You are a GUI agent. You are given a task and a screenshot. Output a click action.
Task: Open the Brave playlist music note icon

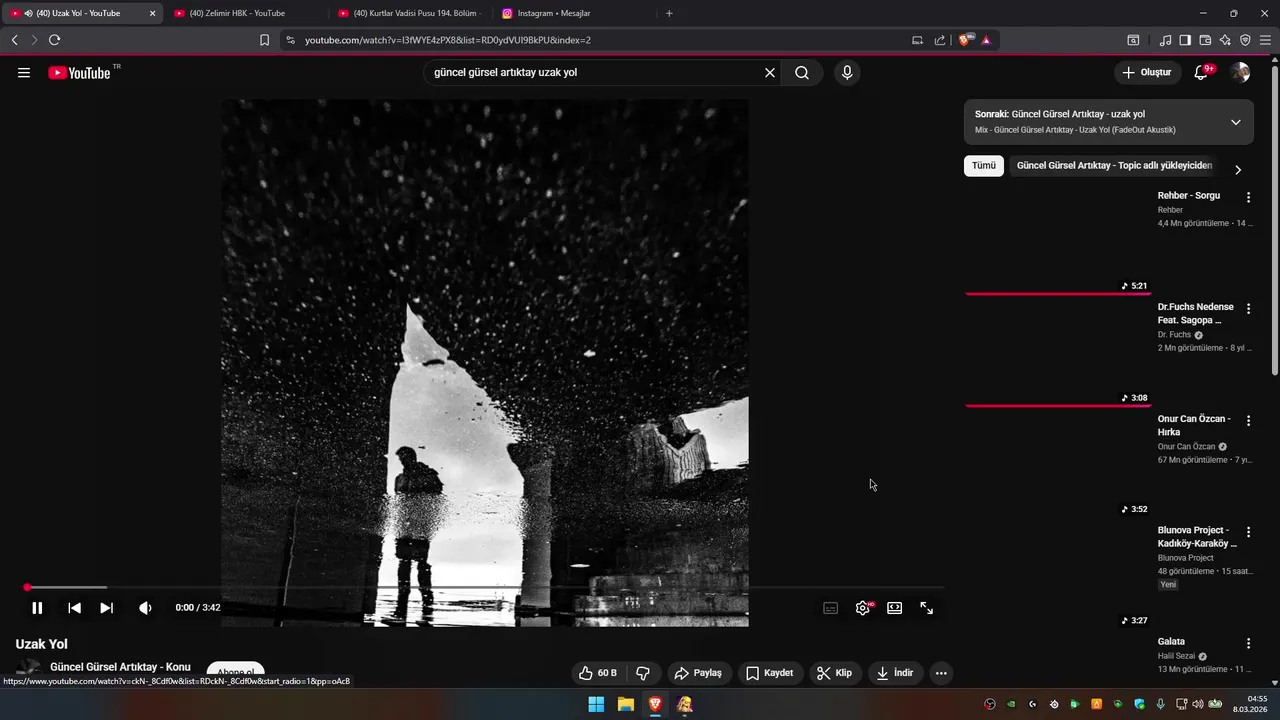coord(1165,40)
